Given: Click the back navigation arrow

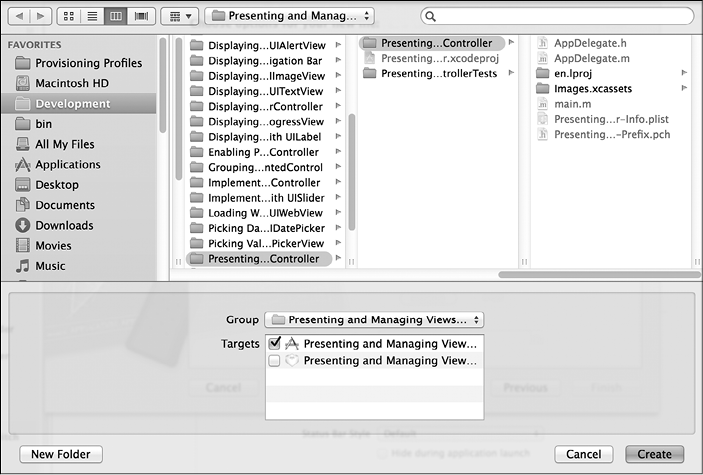Looking at the screenshot, I should [x=18, y=16].
